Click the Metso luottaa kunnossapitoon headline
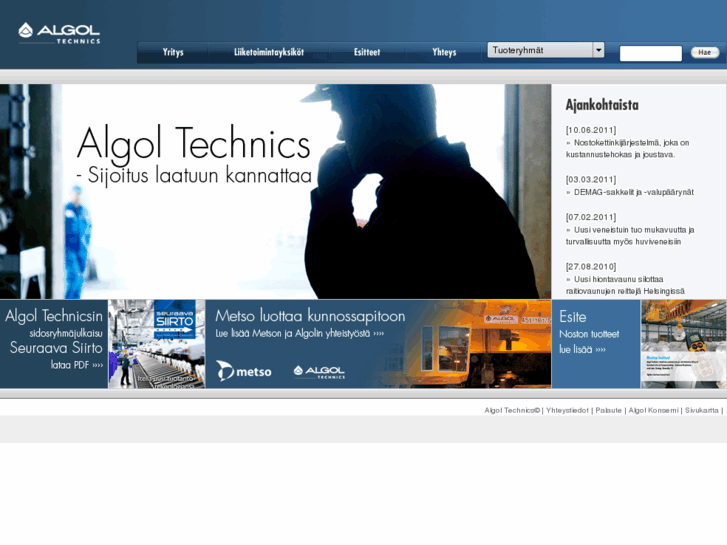The height and width of the screenshot is (545, 727). (x=310, y=316)
